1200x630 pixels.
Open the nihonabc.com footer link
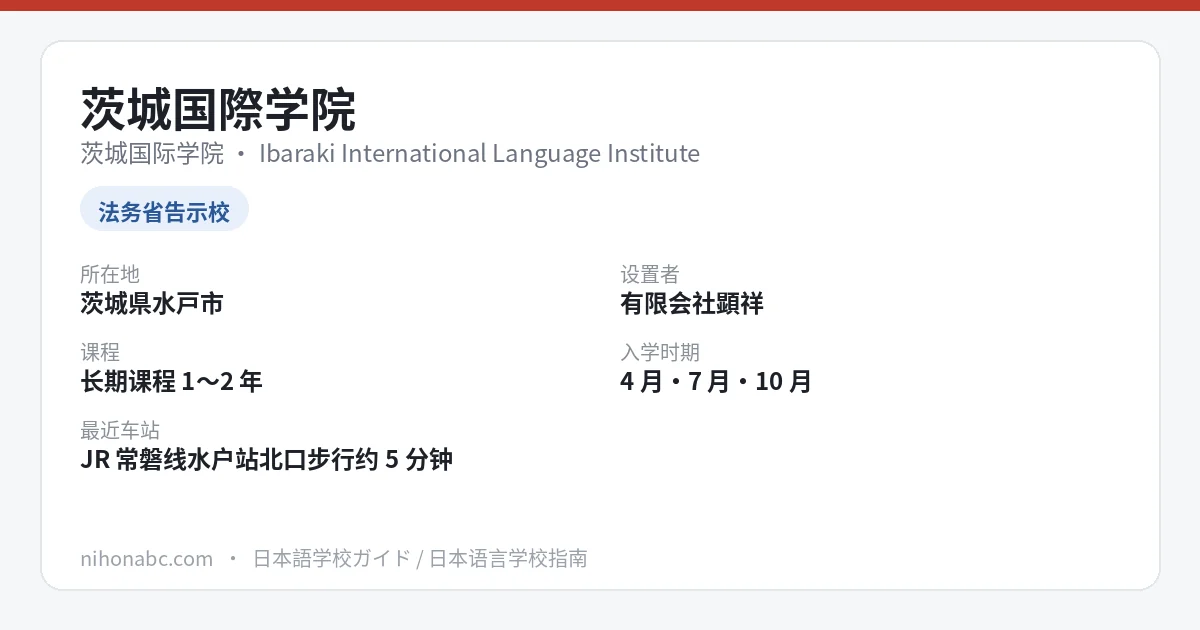coord(146,558)
